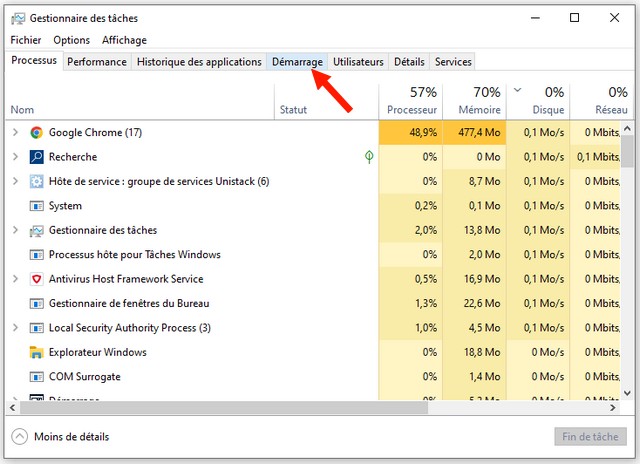Viewport: 640px width, 464px height.
Task: Sort by the Mémoire column header
Action: [x=478, y=101]
